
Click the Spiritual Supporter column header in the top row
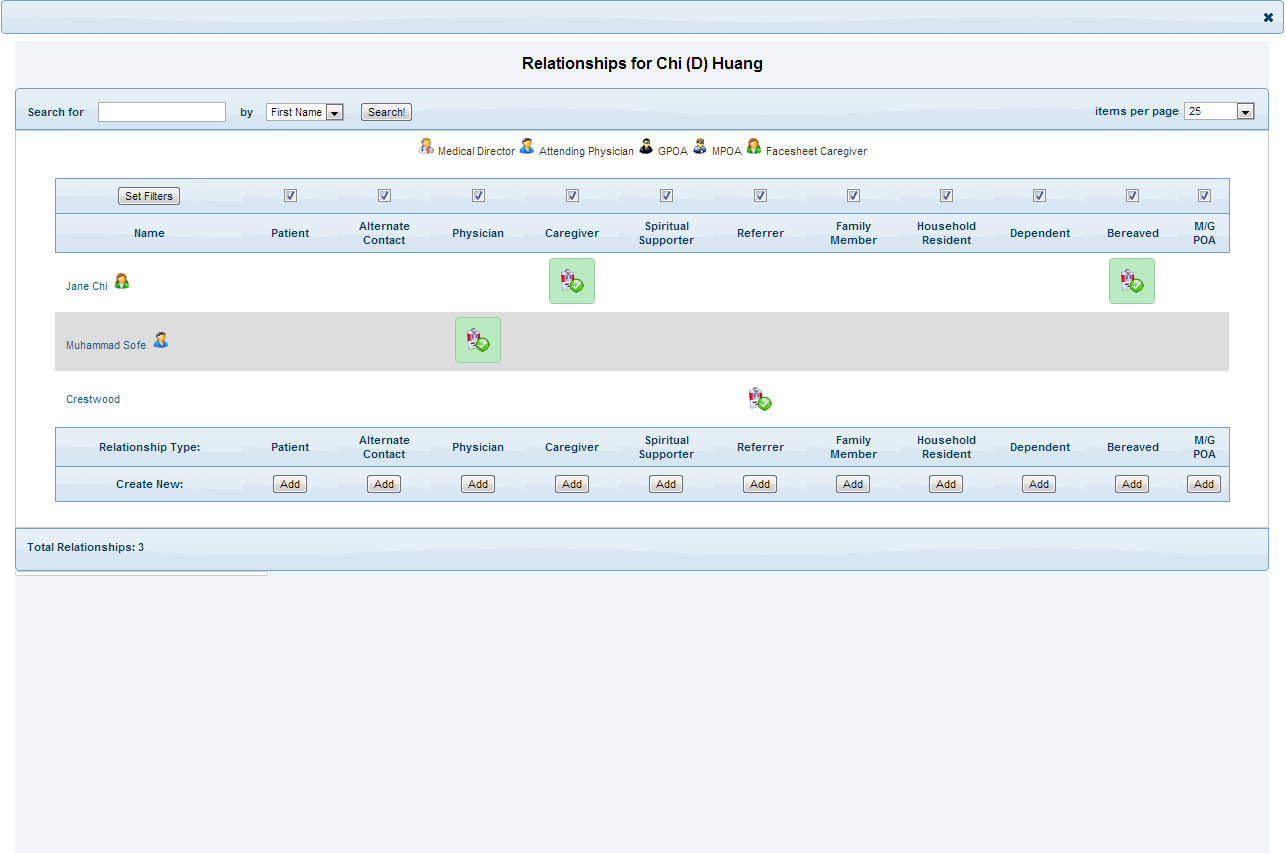pyautogui.click(x=666, y=233)
